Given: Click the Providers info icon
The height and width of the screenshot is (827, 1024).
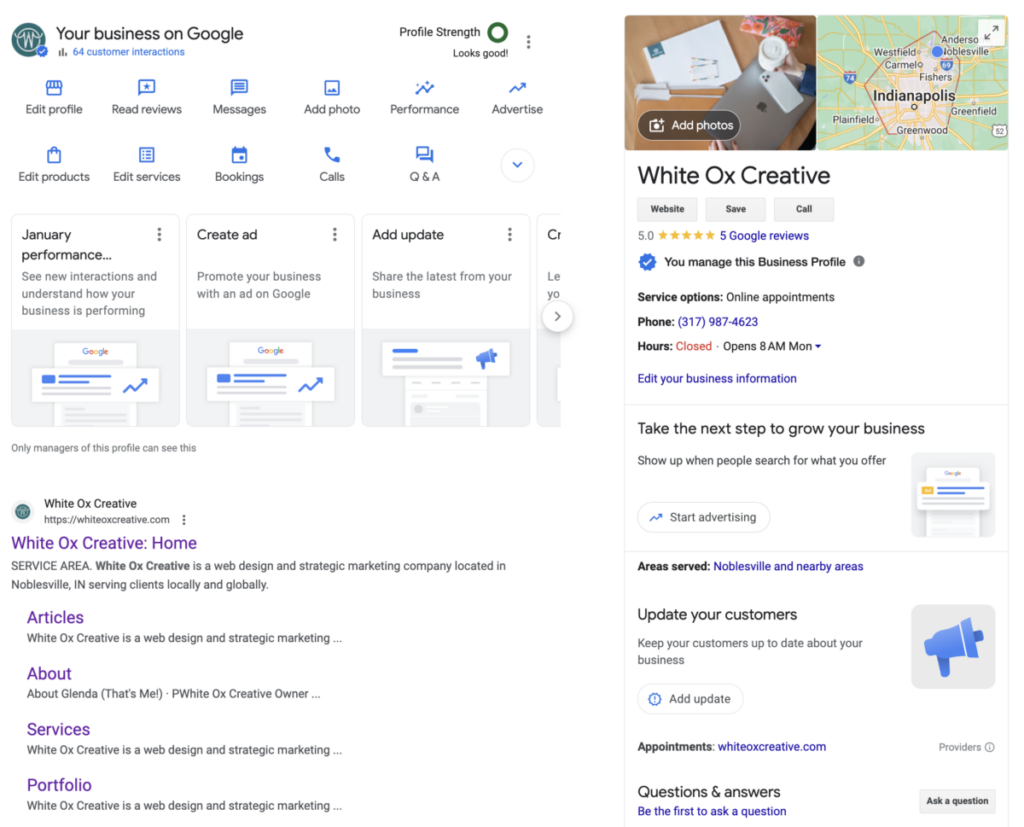Looking at the screenshot, I should [990, 747].
